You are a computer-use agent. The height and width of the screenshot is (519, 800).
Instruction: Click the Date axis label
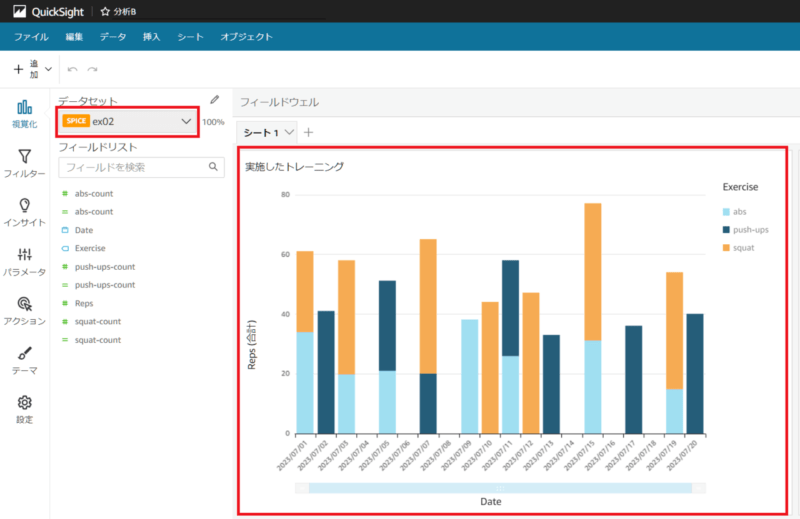coord(491,502)
